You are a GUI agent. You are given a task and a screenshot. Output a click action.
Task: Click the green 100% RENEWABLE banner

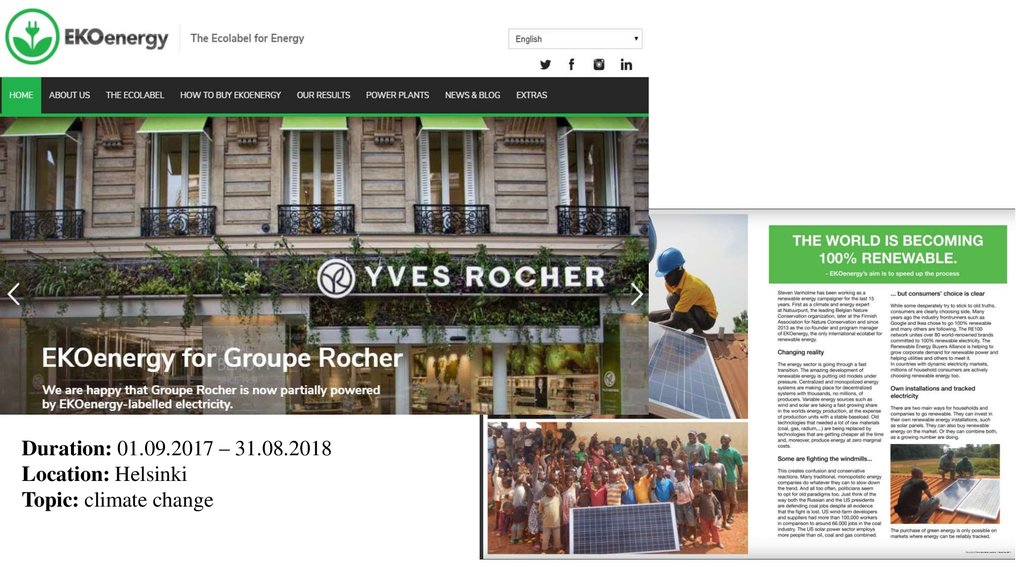coord(888,254)
